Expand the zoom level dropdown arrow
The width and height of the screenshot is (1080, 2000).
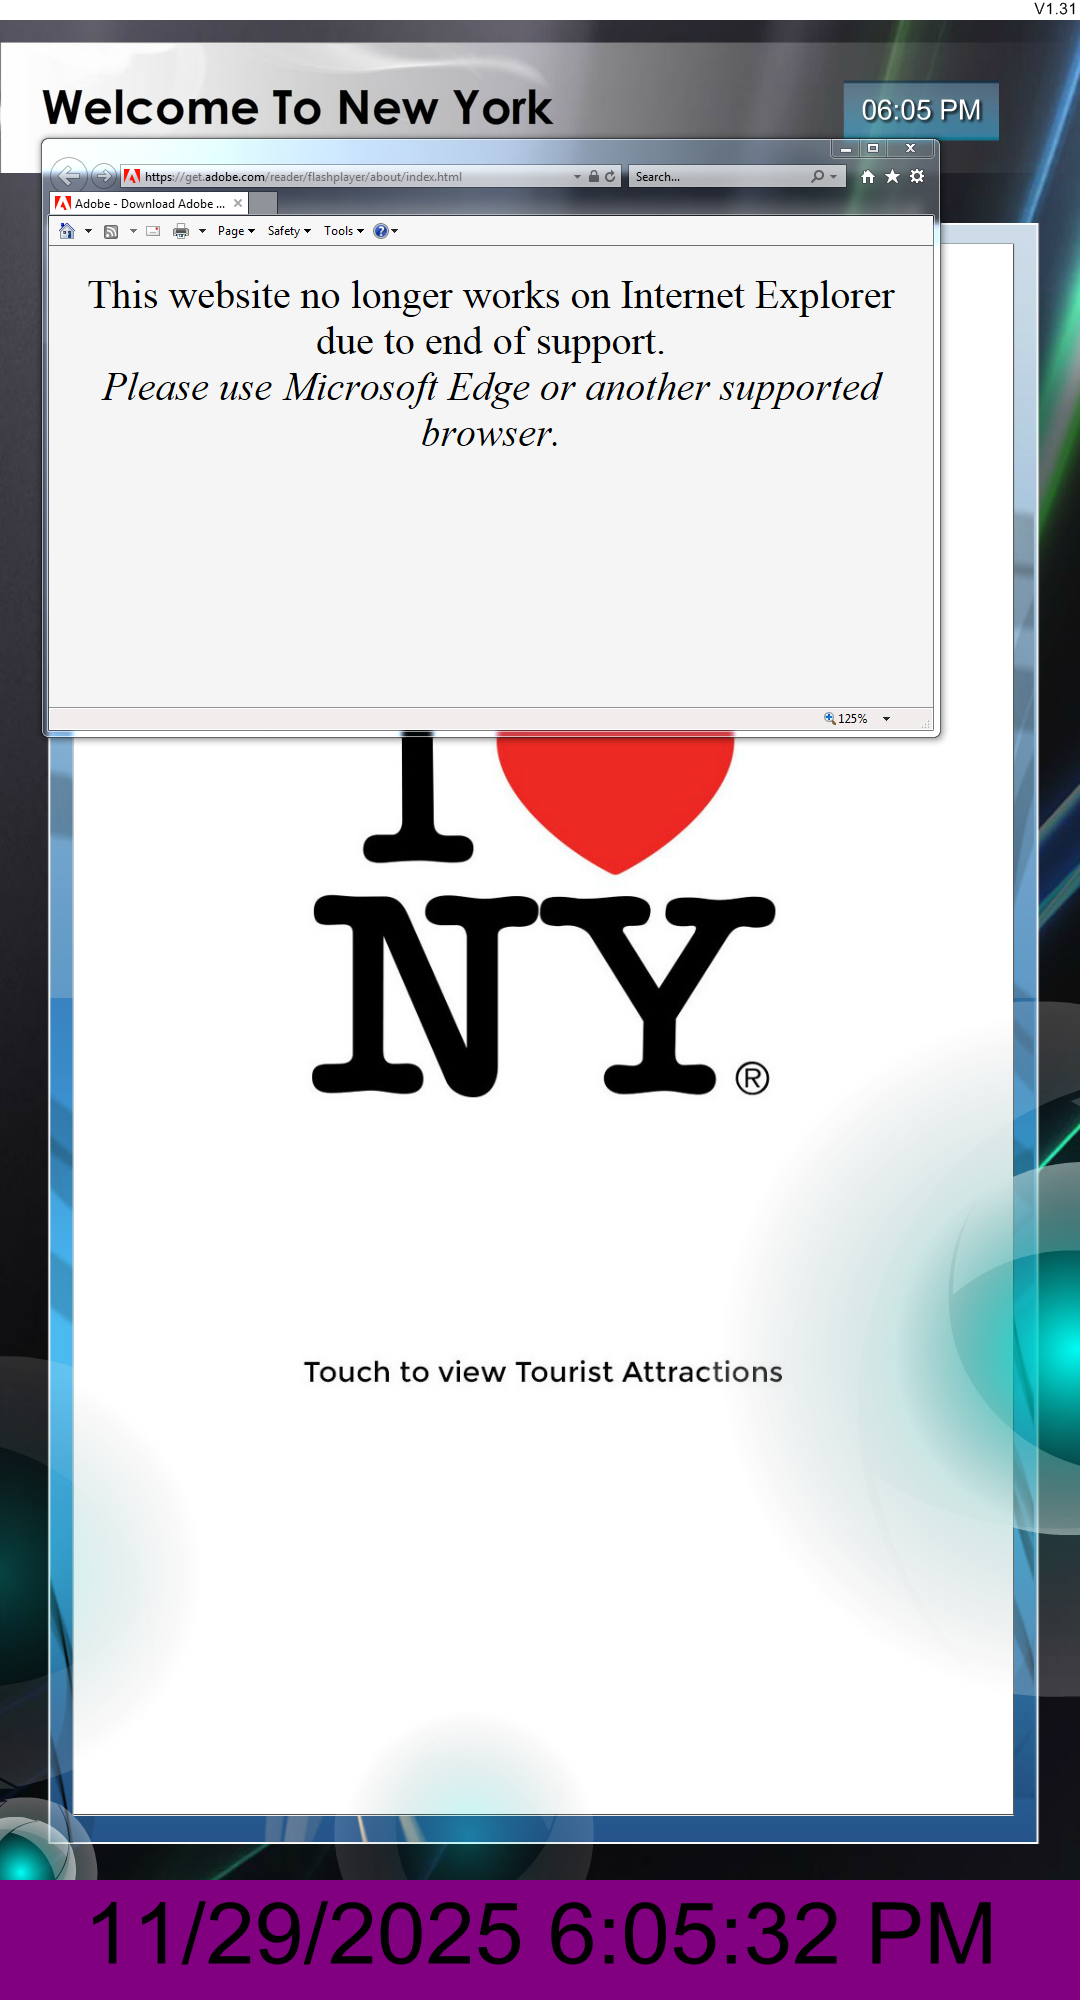[886, 719]
